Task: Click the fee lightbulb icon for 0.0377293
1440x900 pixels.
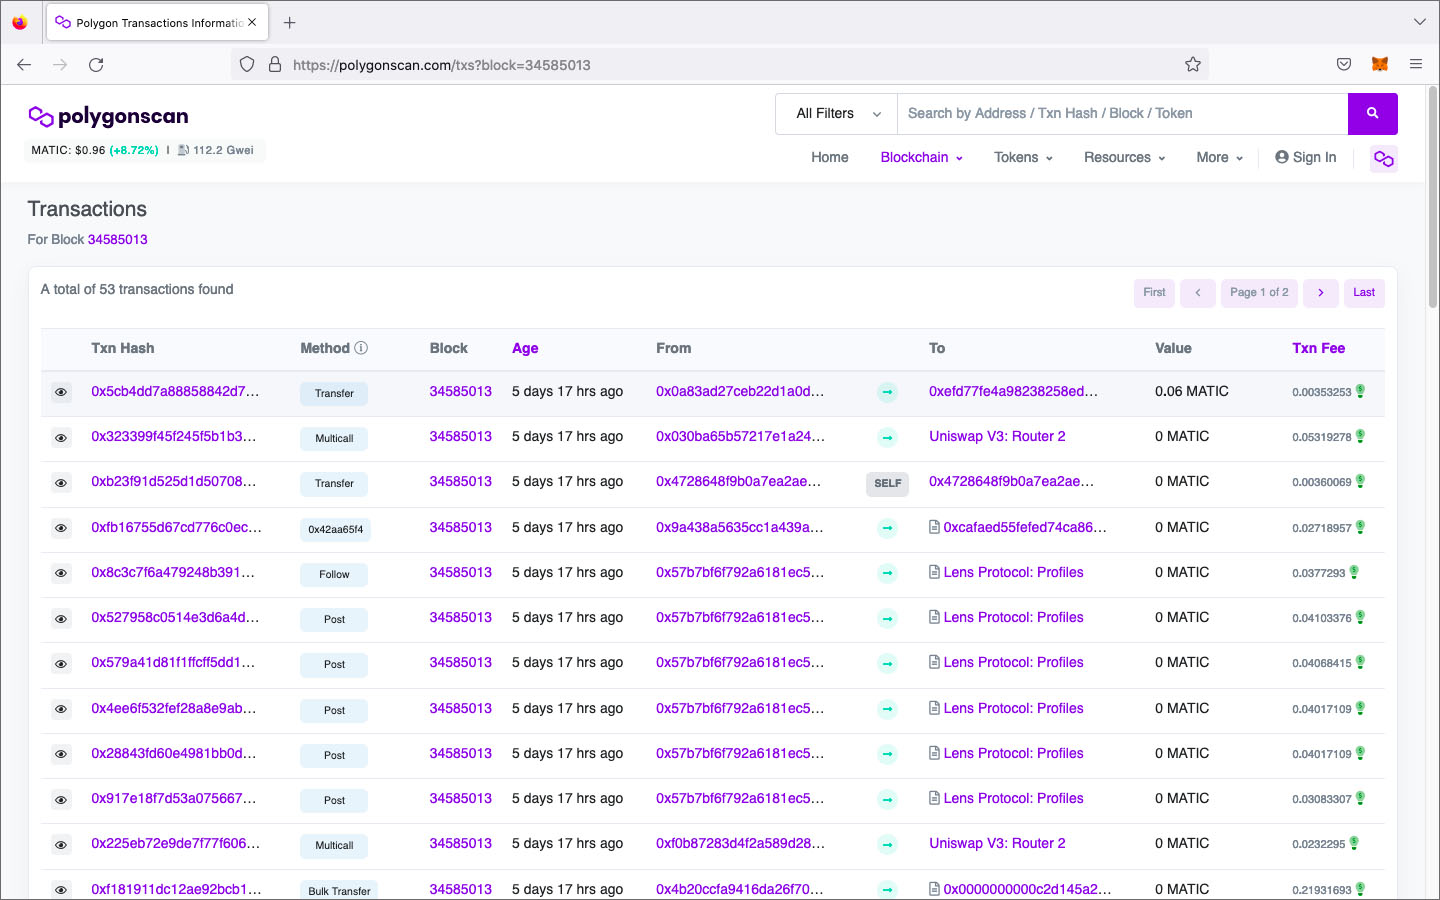Action: [x=1354, y=572]
